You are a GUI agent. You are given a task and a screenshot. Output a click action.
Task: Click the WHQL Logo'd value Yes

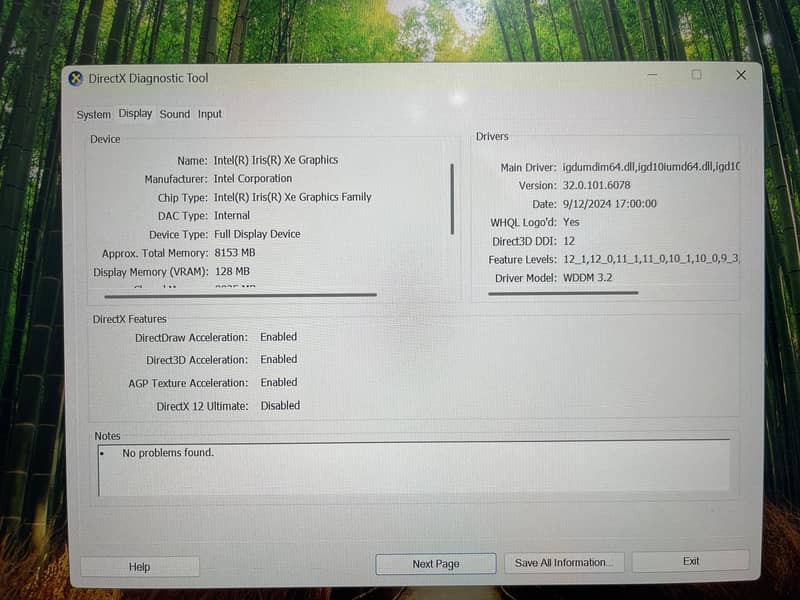(571, 222)
